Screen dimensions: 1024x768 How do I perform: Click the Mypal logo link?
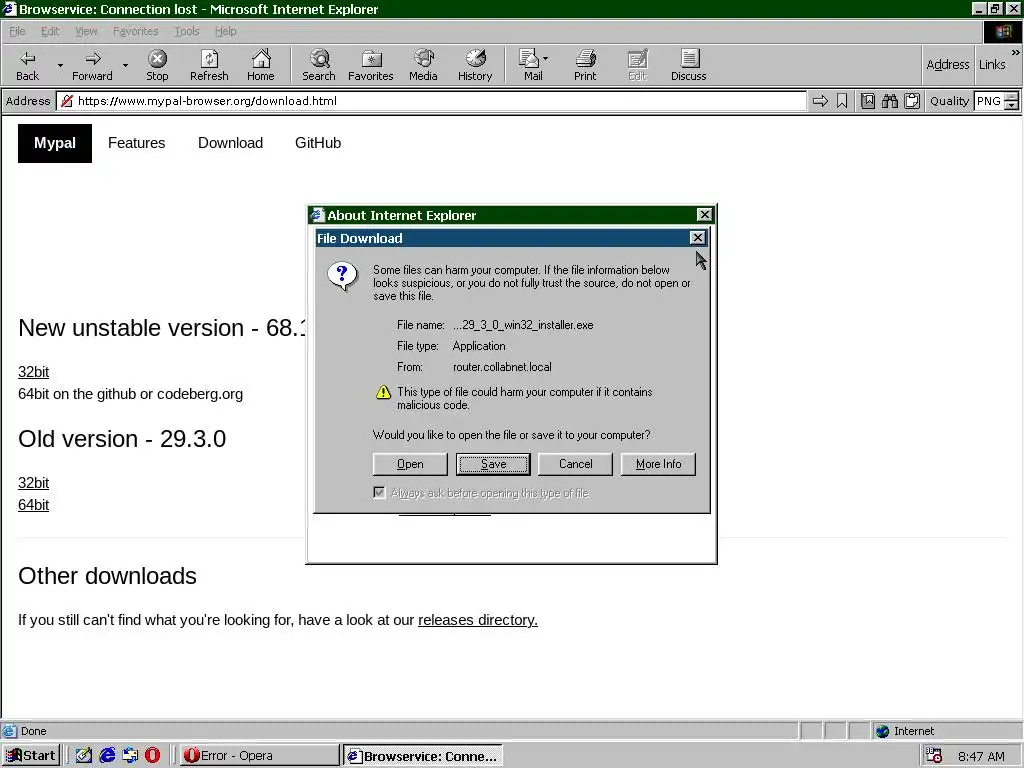tap(55, 143)
